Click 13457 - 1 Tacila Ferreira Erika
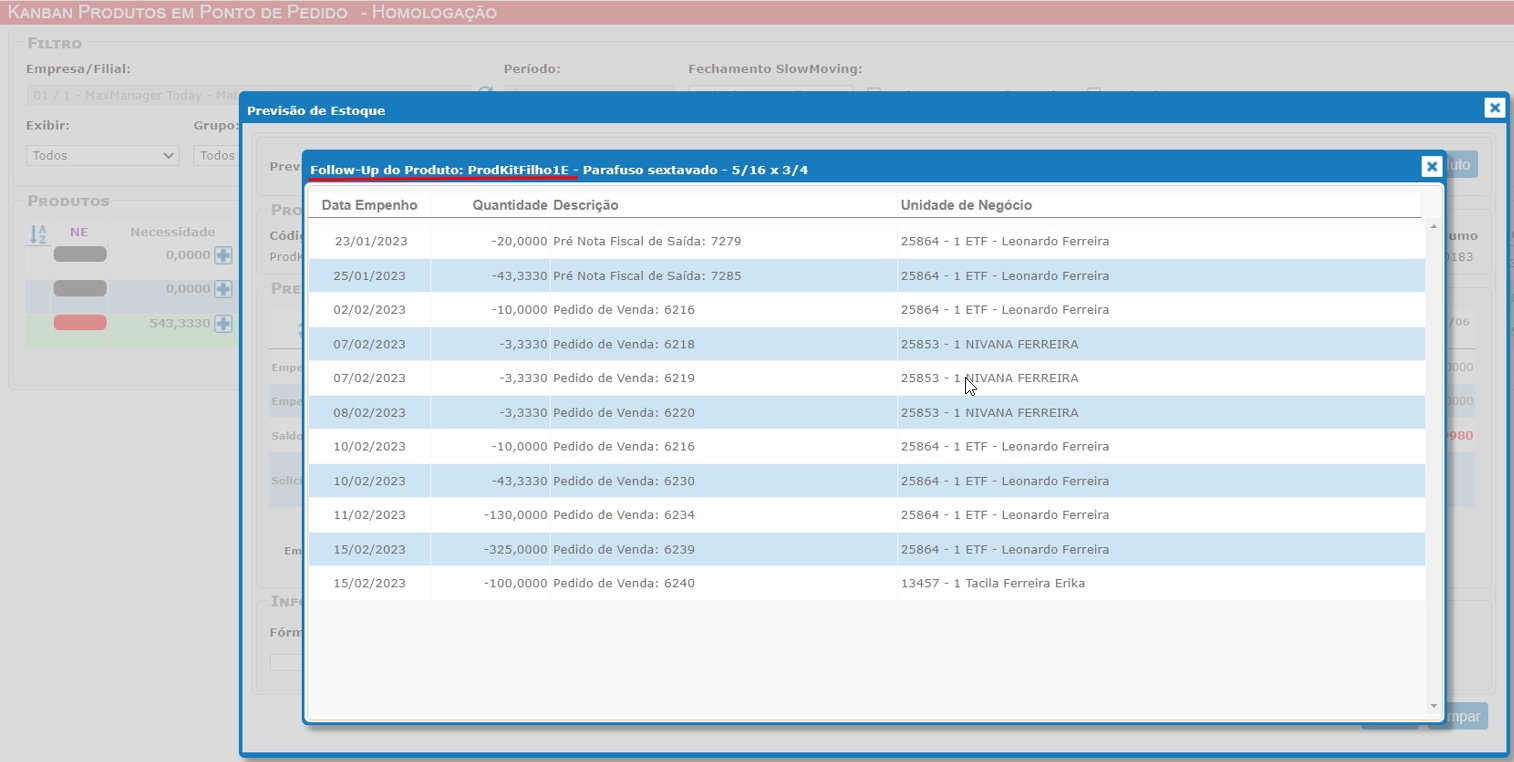The width and height of the screenshot is (1514, 762). pyautogui.click(x=993, y=583)
